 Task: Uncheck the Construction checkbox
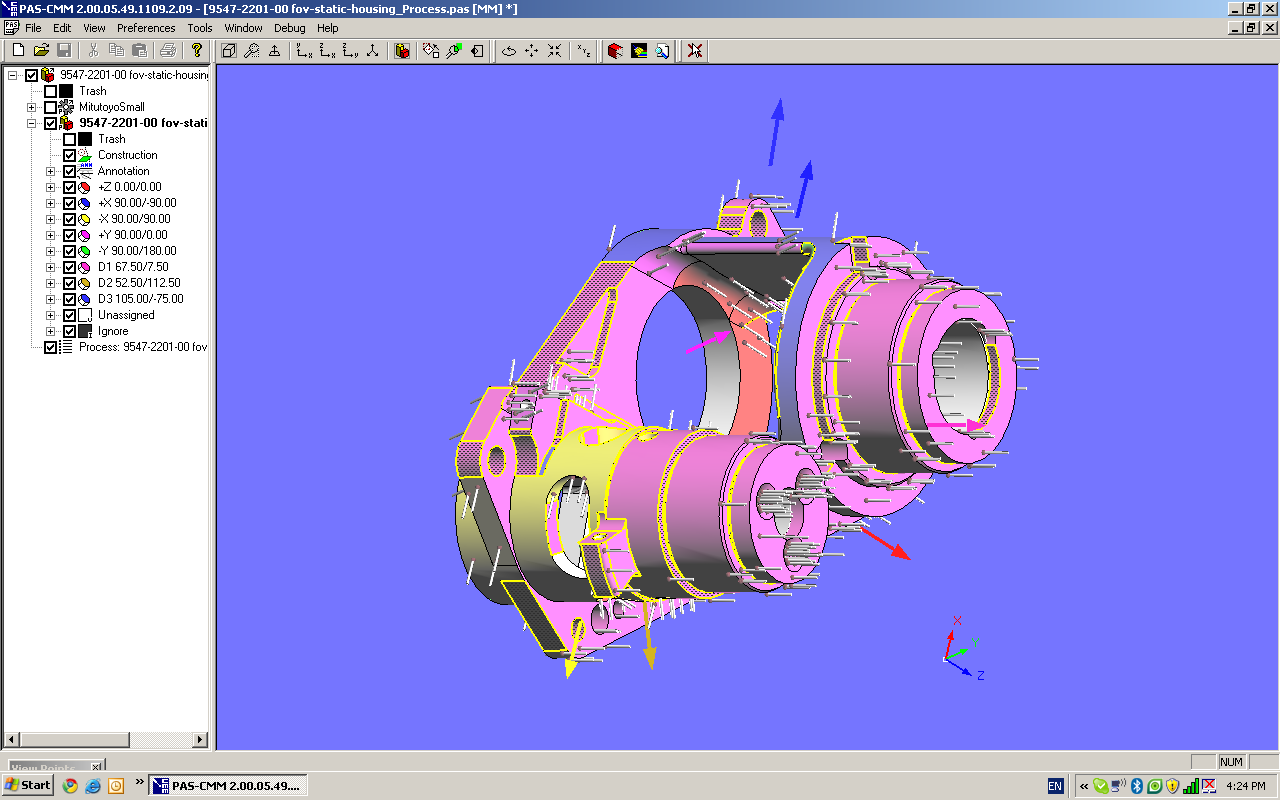69,155
